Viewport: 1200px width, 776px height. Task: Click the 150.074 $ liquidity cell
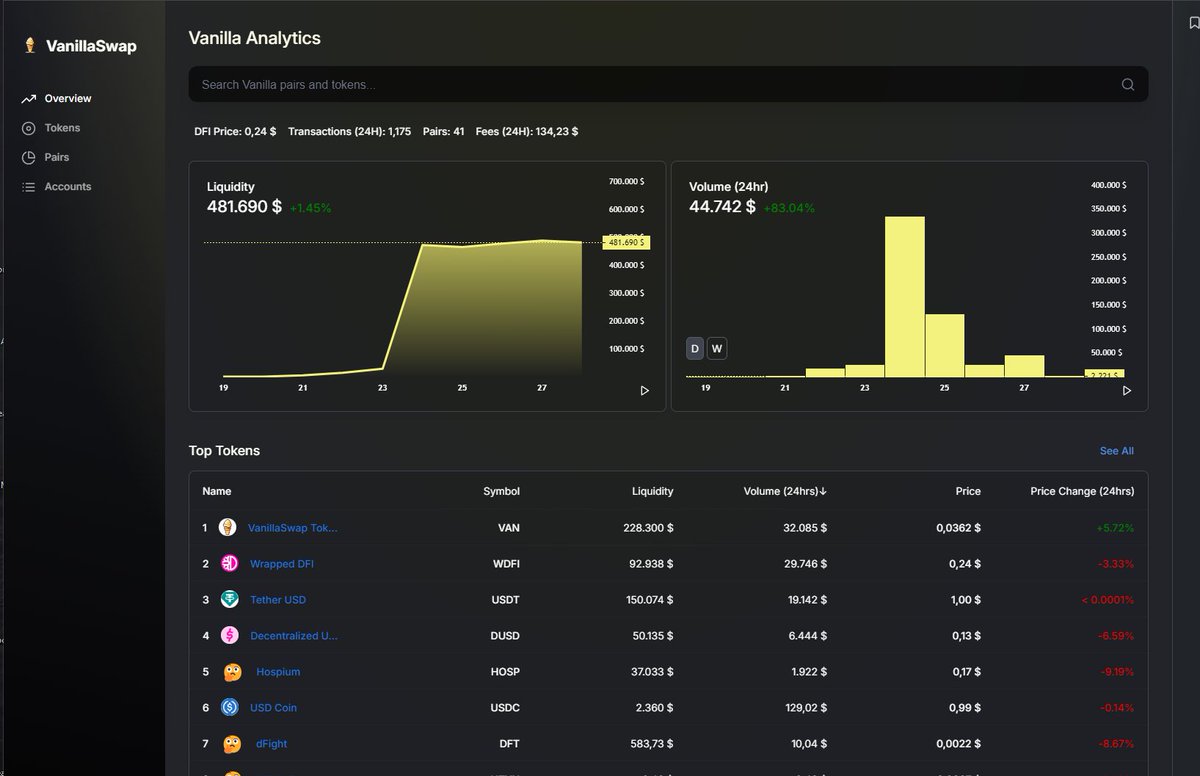tap(648, 600)
